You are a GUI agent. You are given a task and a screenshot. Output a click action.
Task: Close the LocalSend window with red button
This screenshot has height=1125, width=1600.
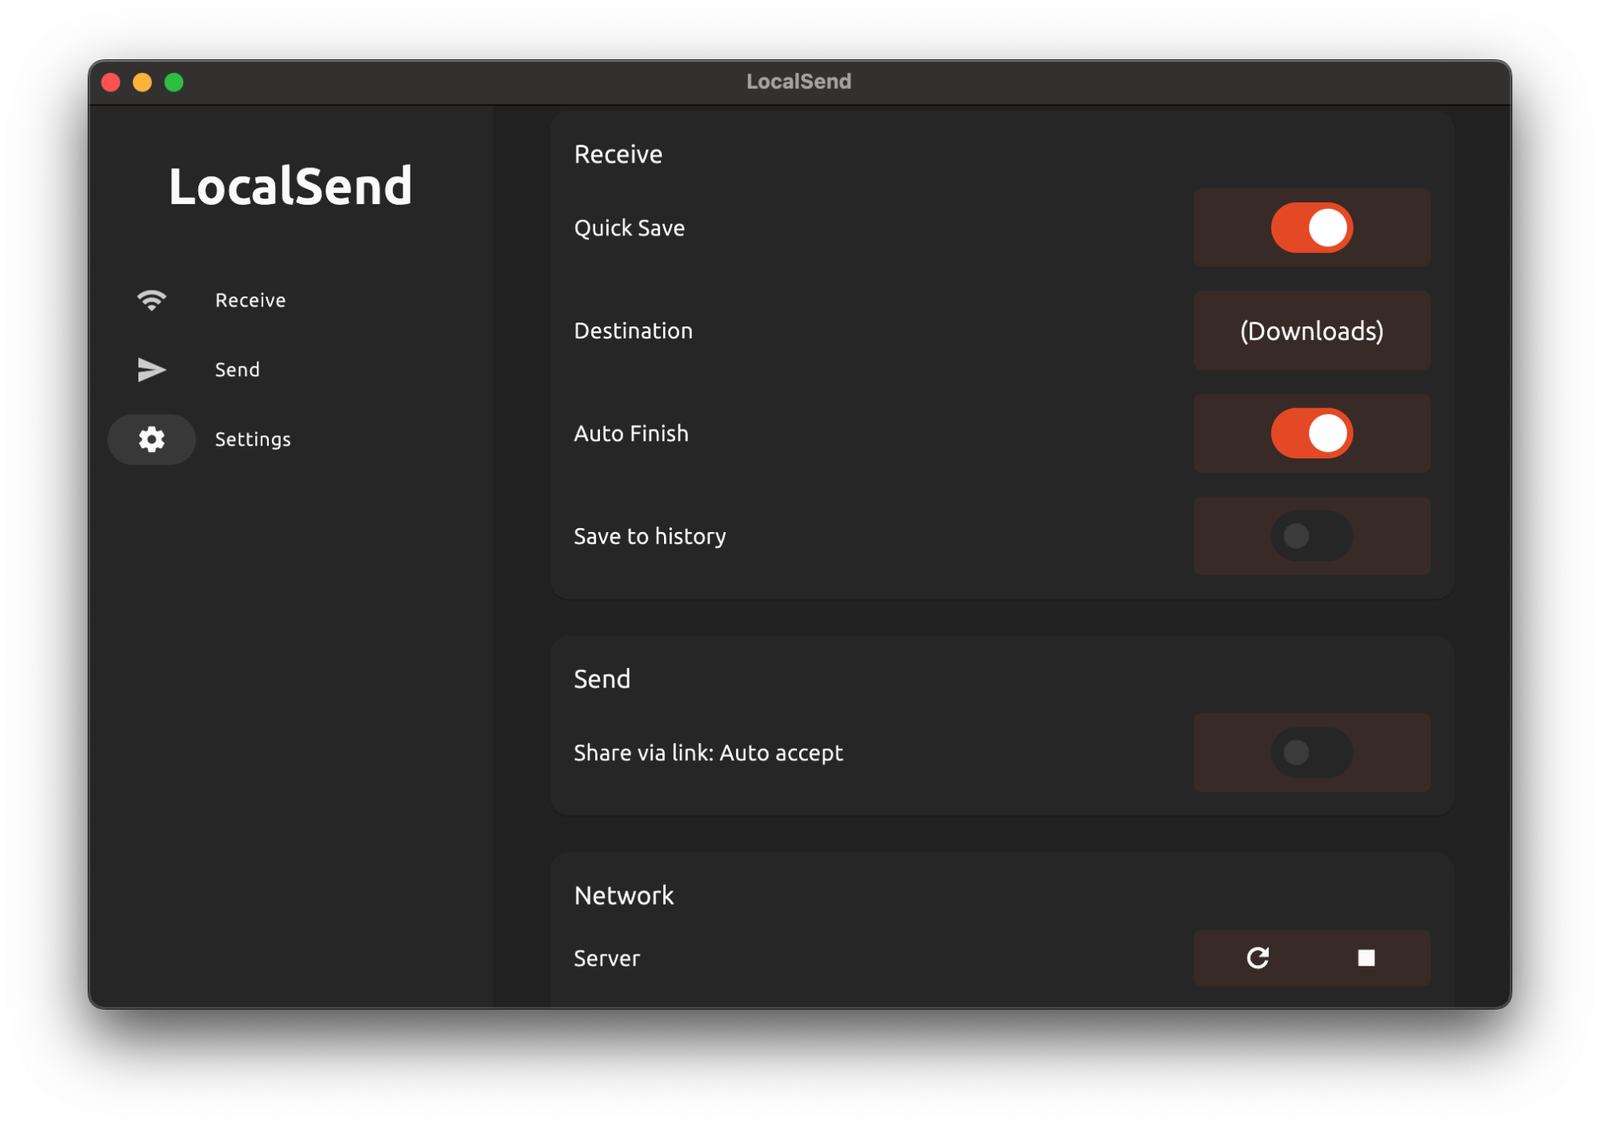111,82
